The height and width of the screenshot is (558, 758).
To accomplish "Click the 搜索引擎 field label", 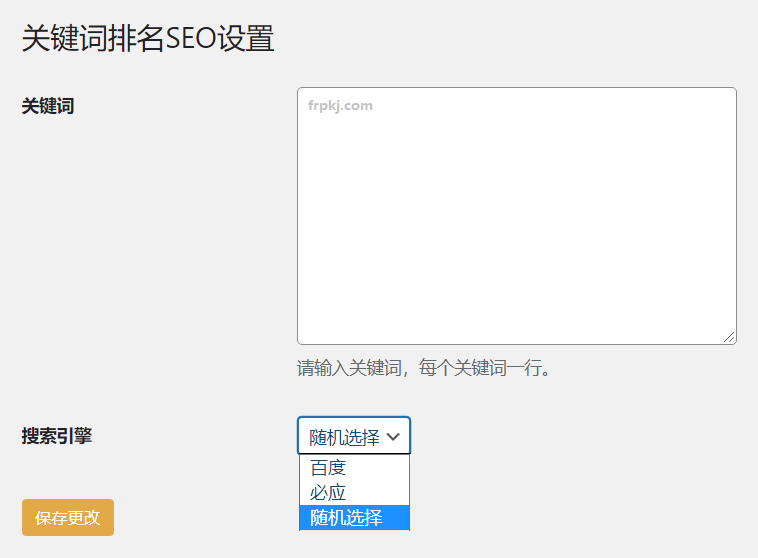I will pos(57,436).
